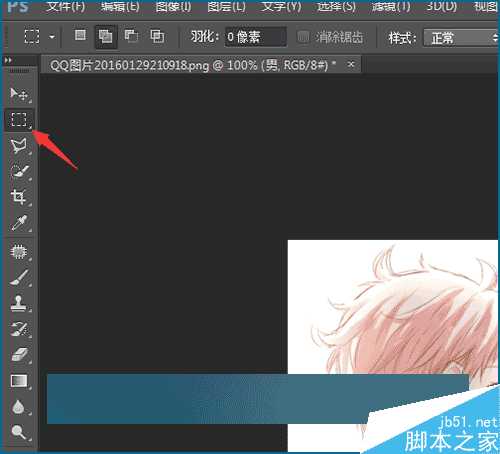Select the Rectangular Marquee tool
500x454 pixels.
[19, 119]
